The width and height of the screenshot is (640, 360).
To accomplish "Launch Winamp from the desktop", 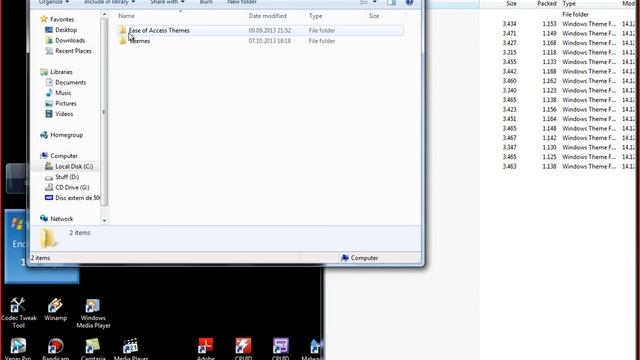I will 55,309.
